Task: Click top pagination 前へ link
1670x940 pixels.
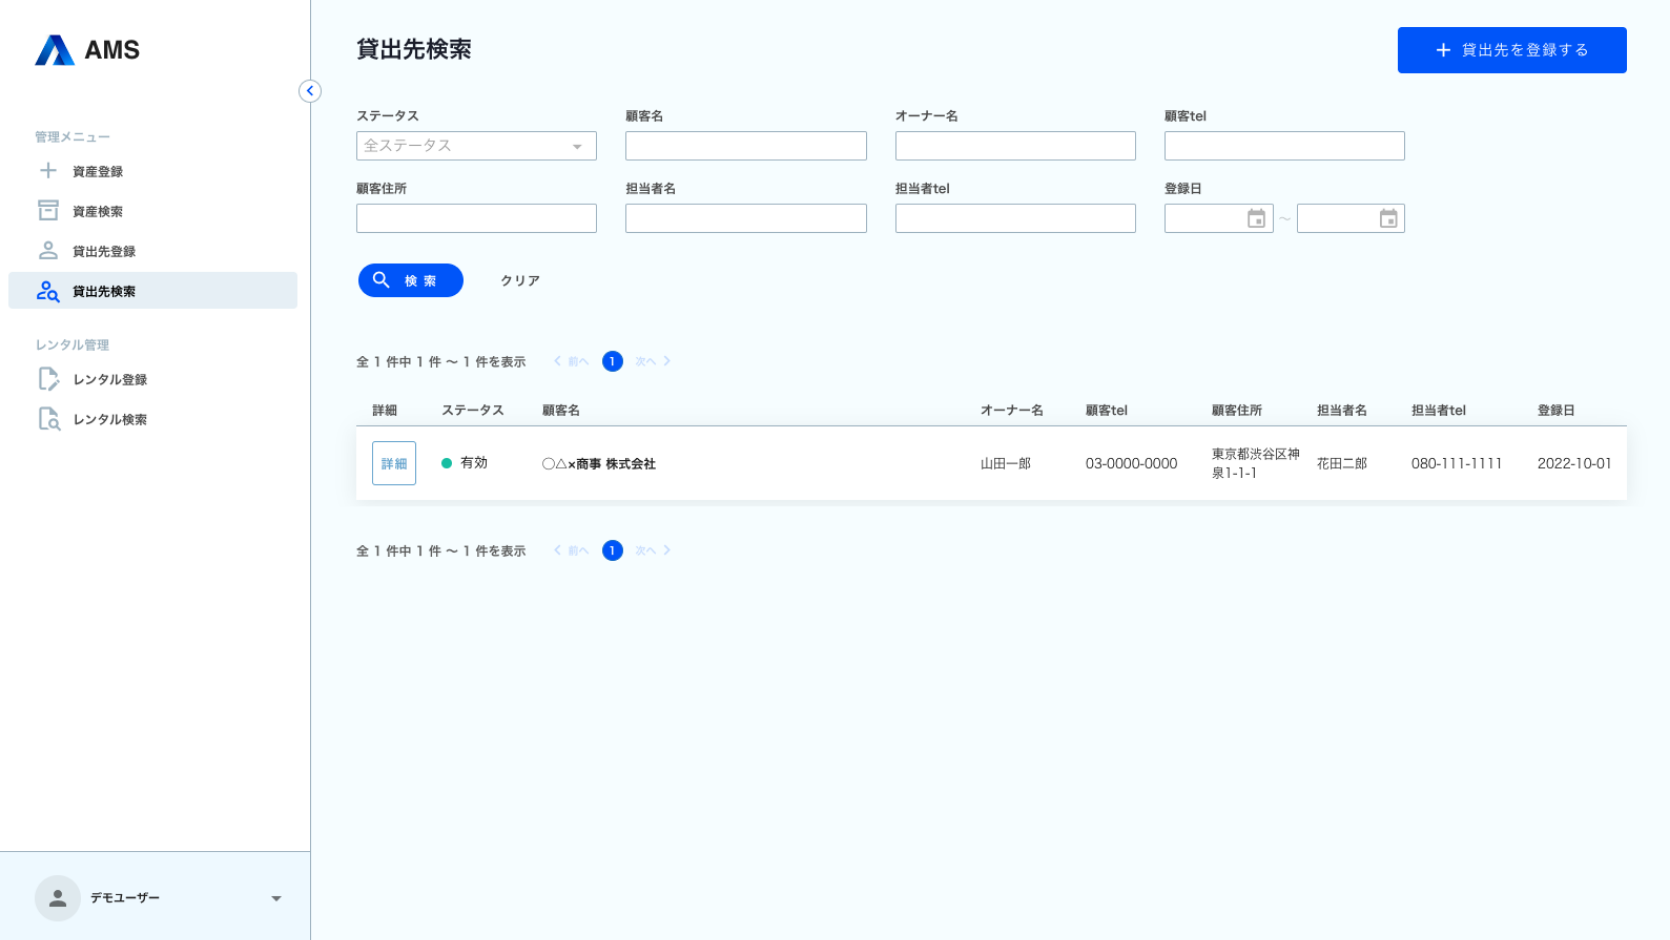Action: (572, 362)
